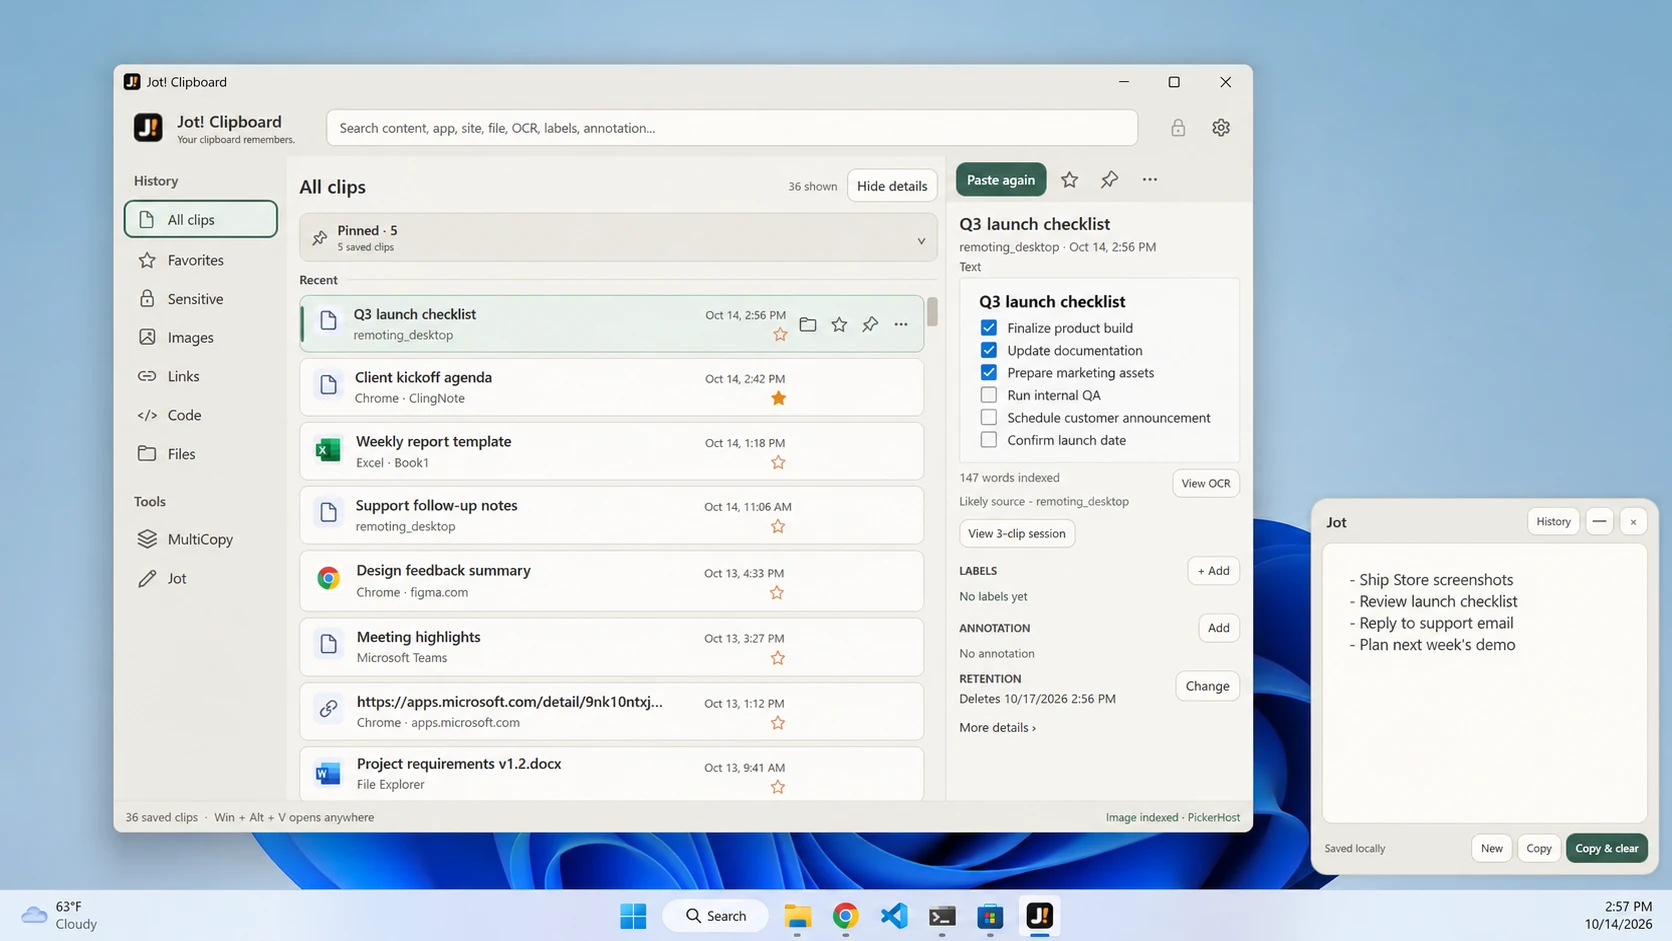Screen dimensions: 1672x941
Task: Click Hide details button
Action: coord(892,186)
